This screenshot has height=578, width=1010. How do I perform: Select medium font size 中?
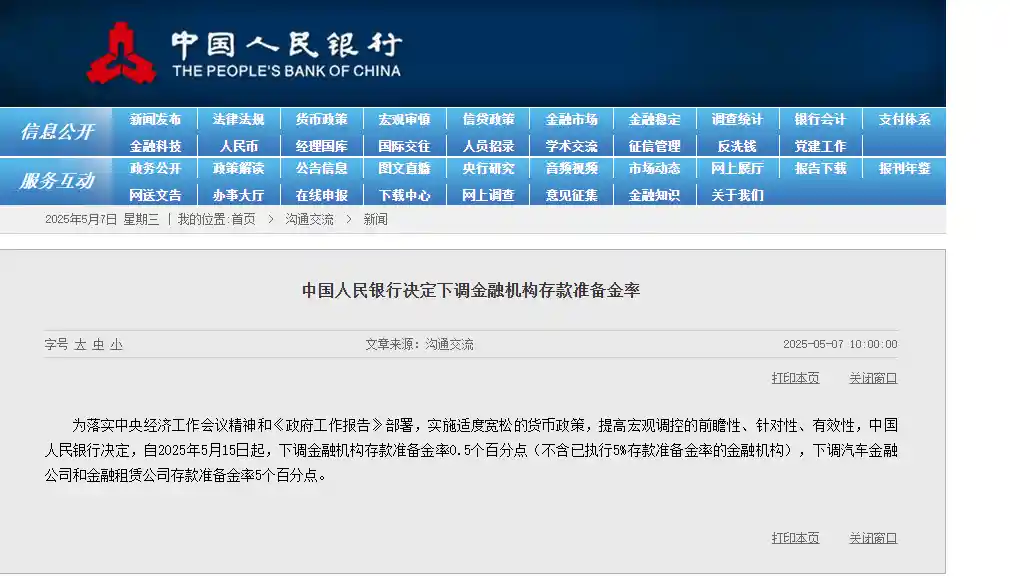click(x=97, y=343)
